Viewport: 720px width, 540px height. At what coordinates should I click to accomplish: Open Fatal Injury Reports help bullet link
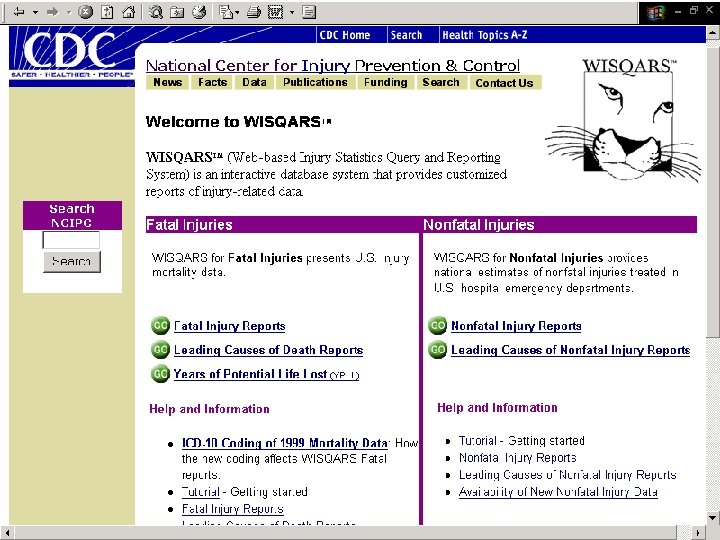click(x=232, y=509)
